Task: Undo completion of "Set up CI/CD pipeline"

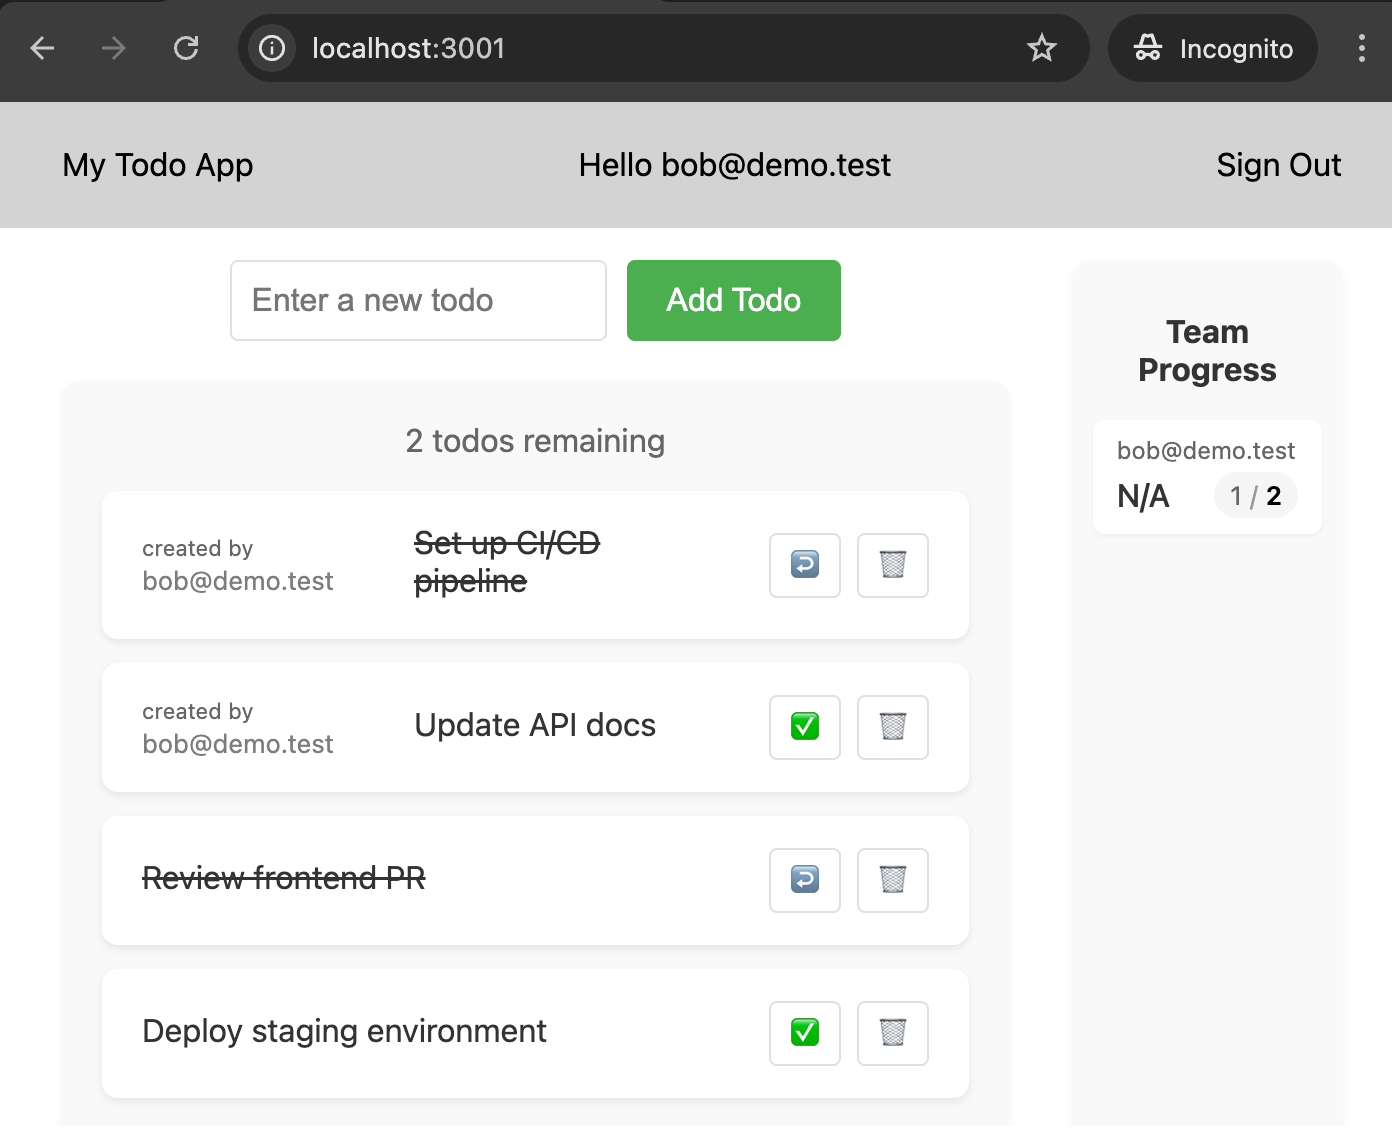Action: tap(804, 565)
